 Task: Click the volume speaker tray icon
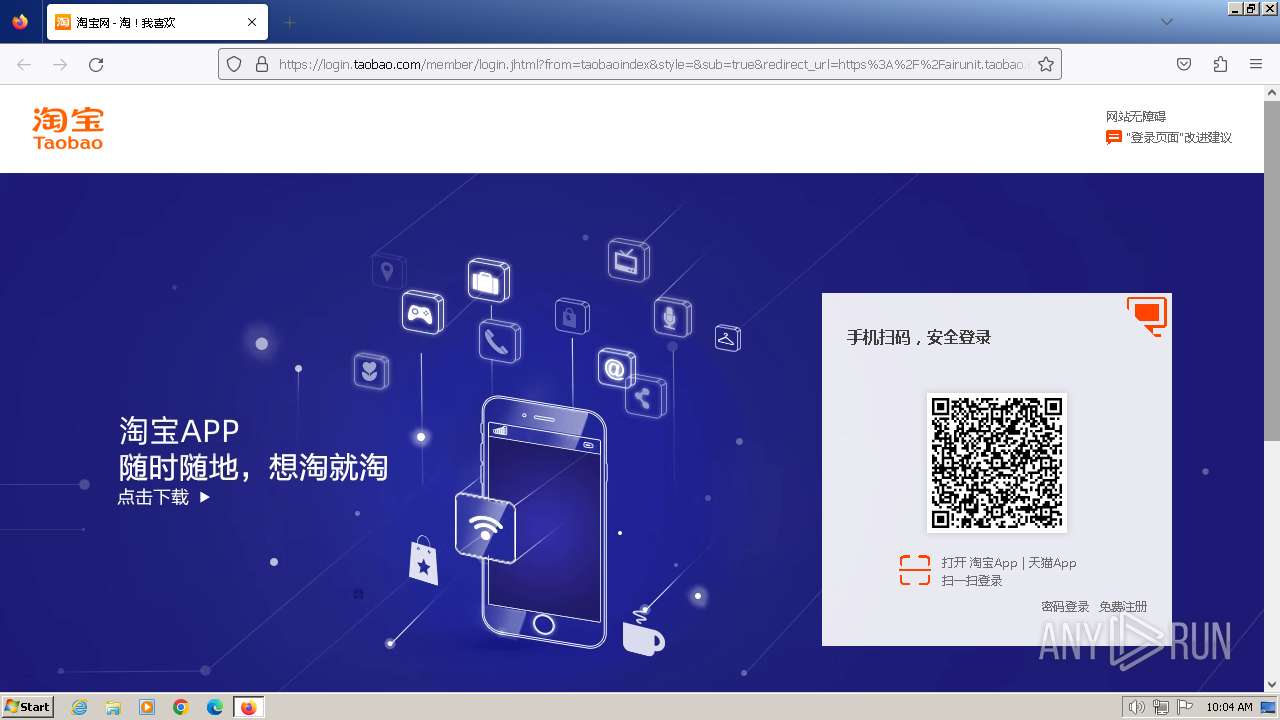pos(1136,707)
